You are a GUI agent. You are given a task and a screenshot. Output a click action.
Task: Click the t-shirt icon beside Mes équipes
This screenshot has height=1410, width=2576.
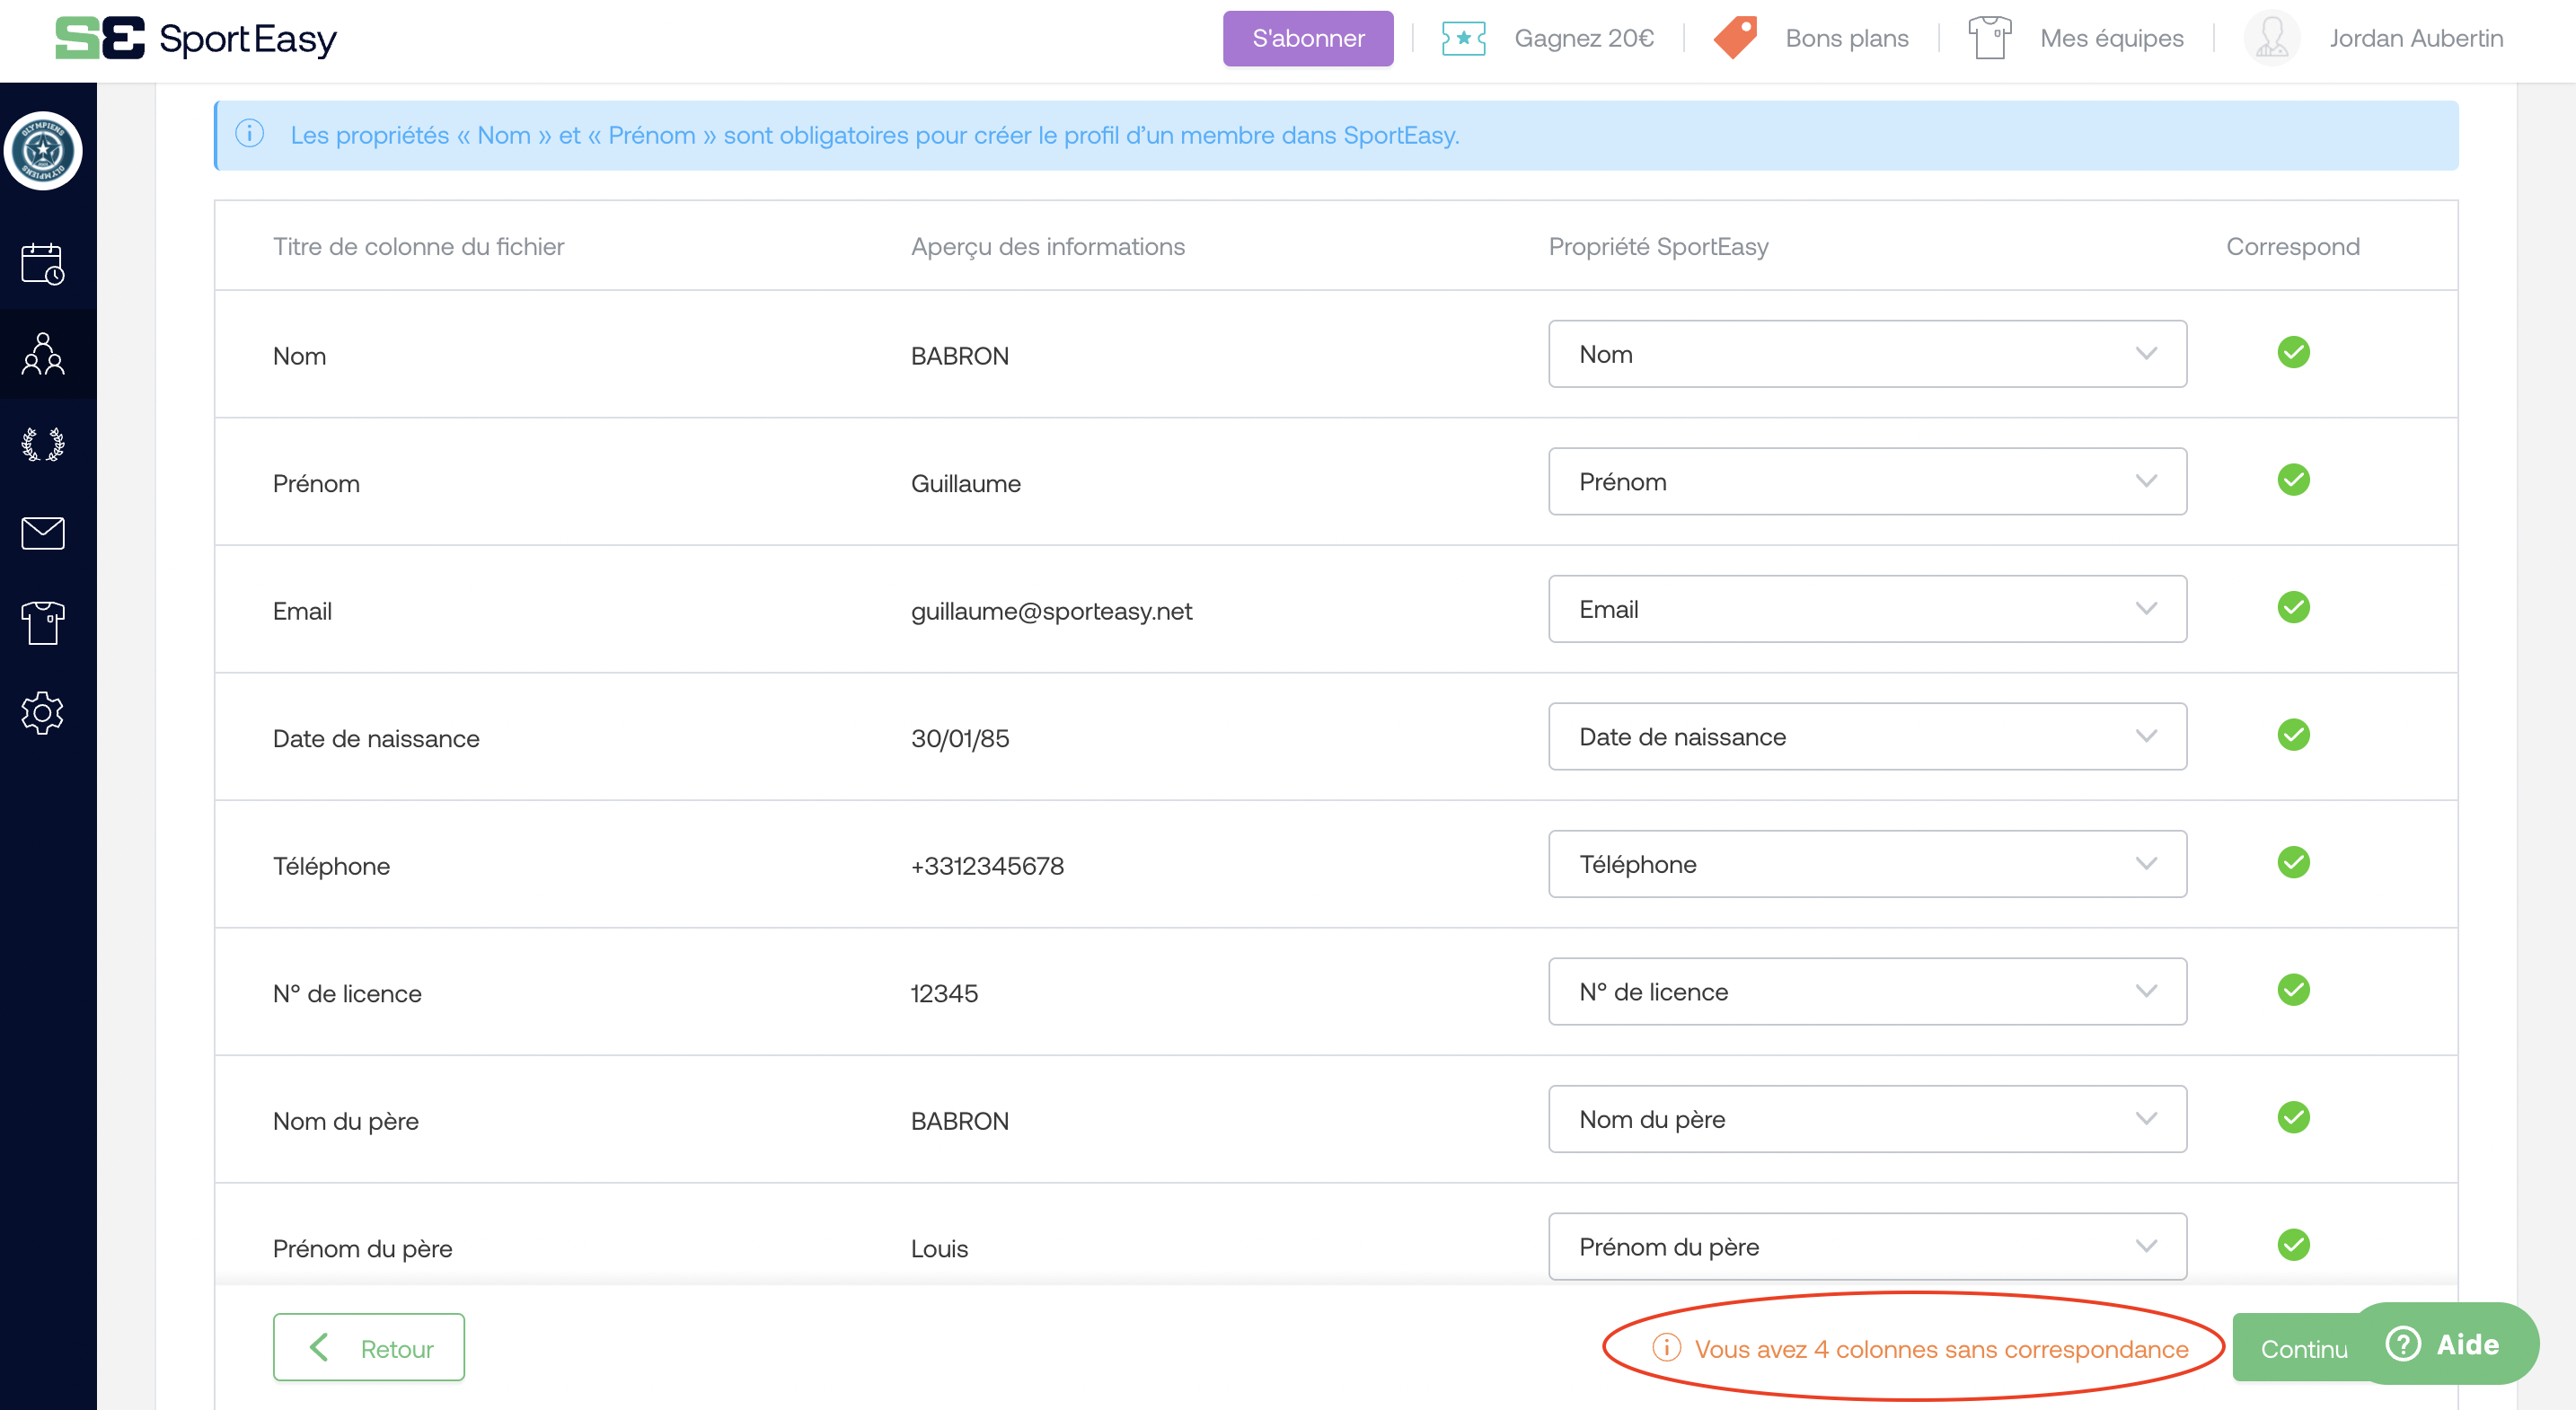(x=1989, y=38)
